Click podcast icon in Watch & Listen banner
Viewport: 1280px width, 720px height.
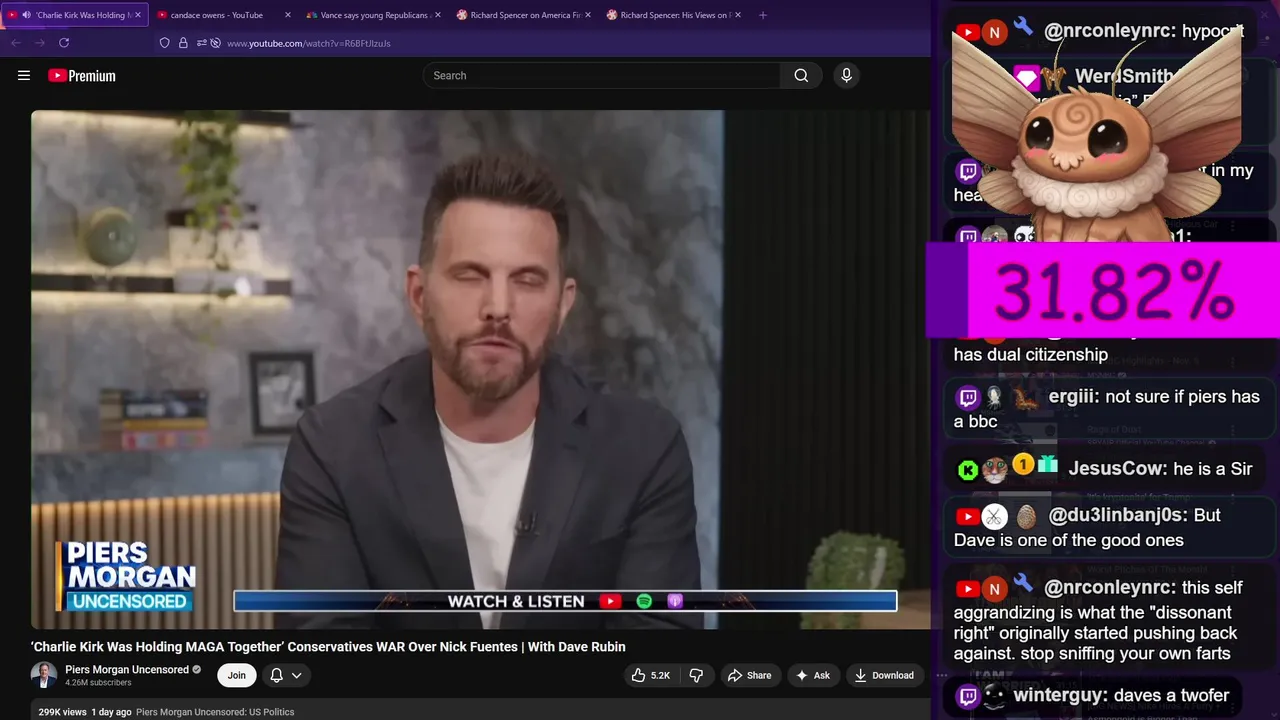675,601
